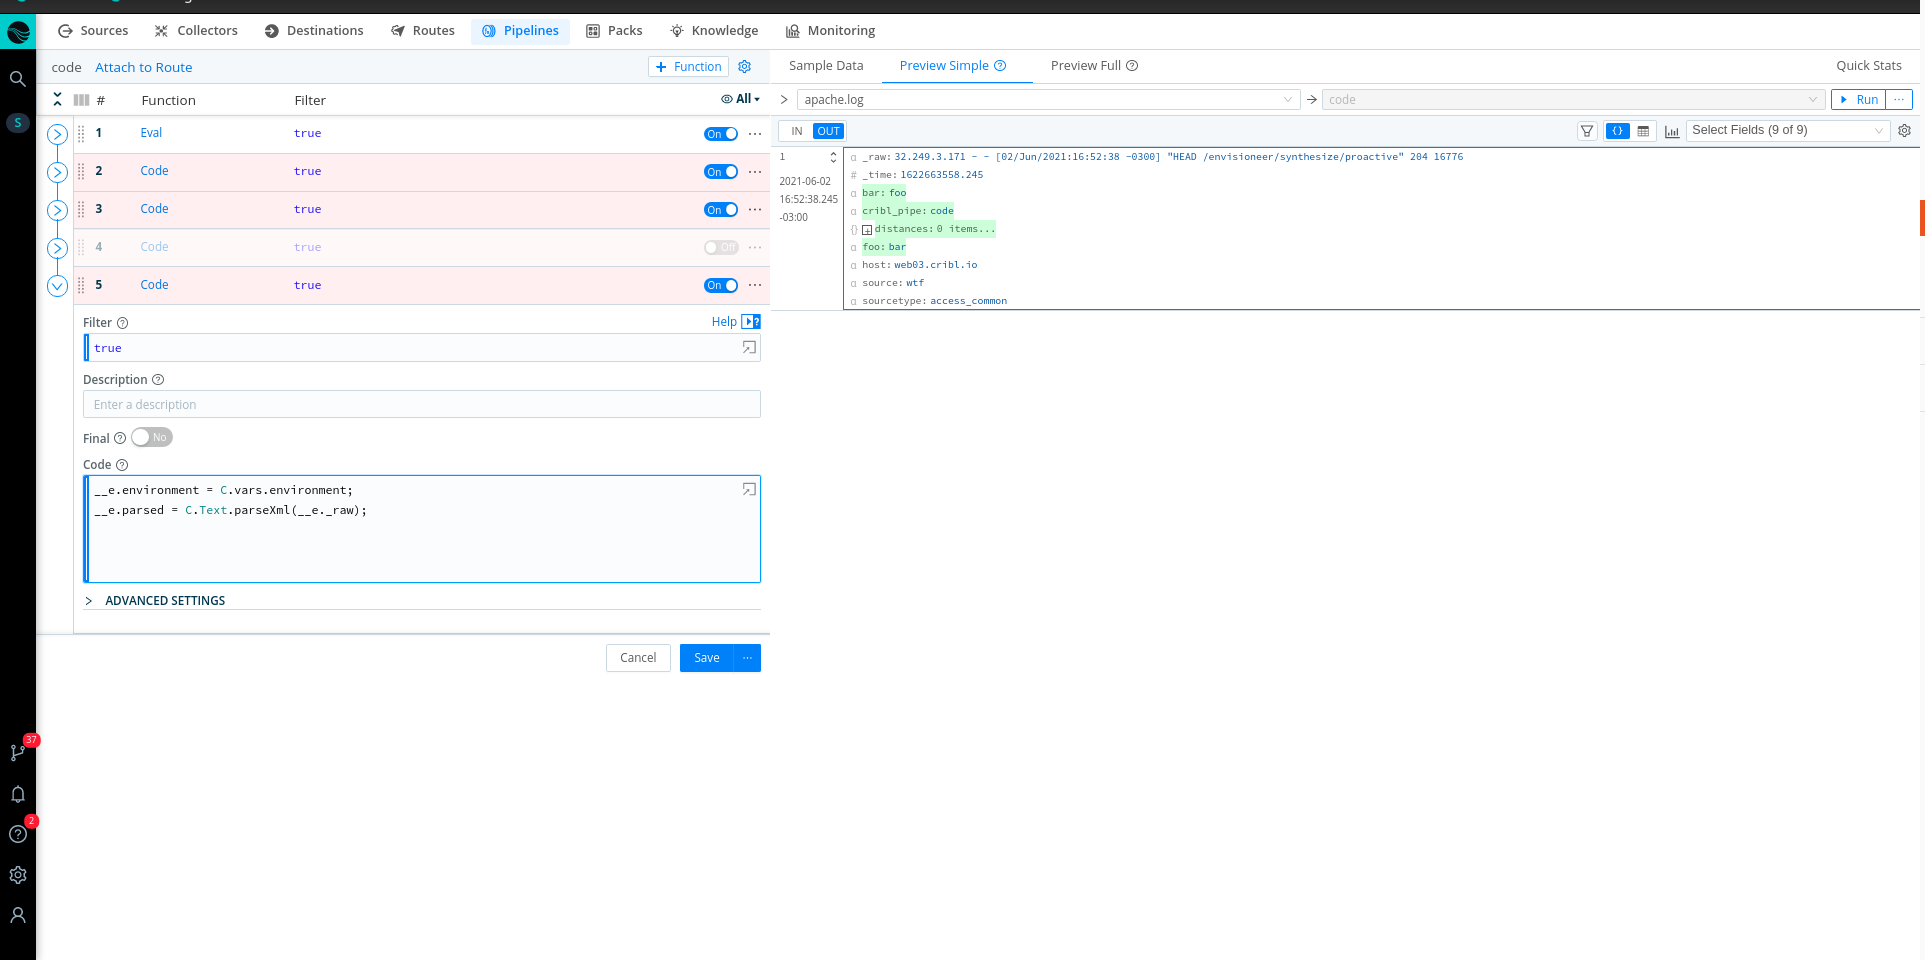Open pipeline settings gear icon
The width and height of the screenshot is (1925, 960).
(x=744, y=67)
